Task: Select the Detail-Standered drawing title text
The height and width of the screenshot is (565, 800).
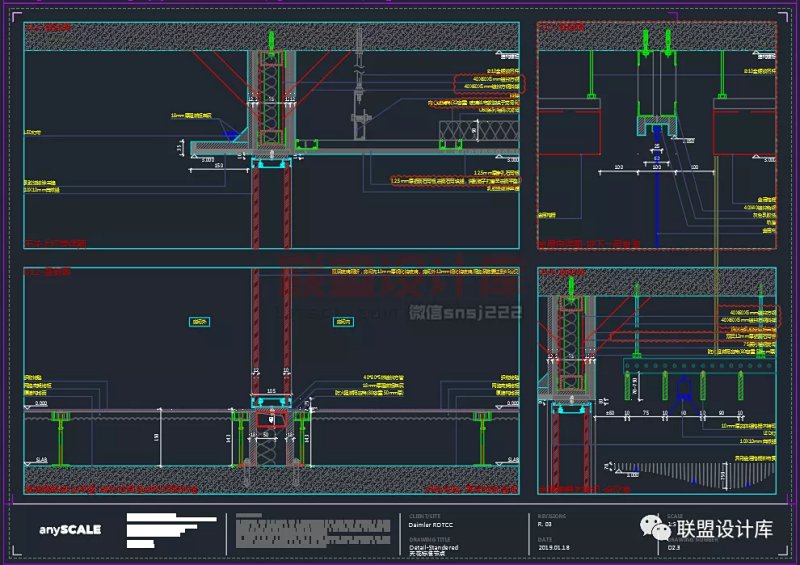Action: [433, 547]
